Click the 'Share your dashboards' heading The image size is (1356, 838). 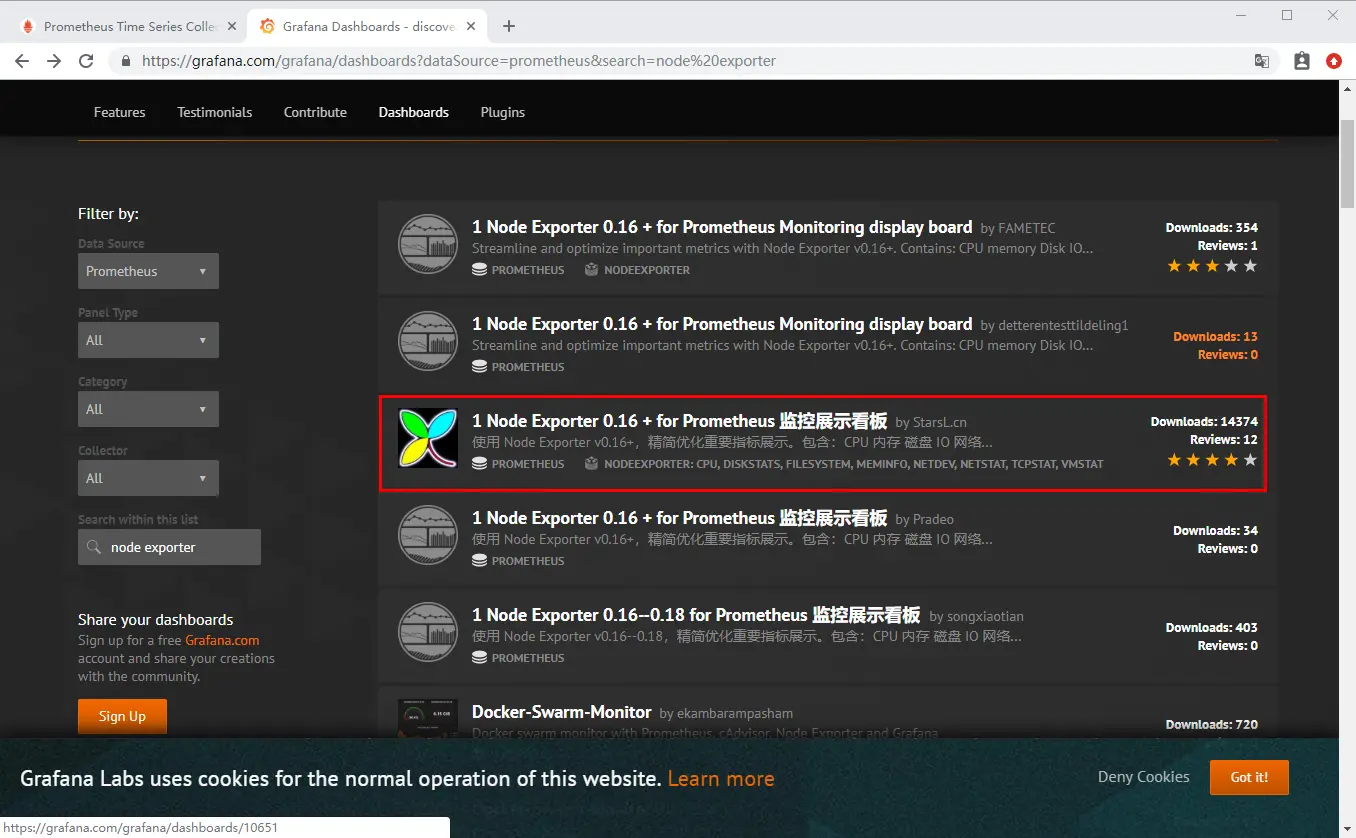pyautogui.click(x=156, y=620)
